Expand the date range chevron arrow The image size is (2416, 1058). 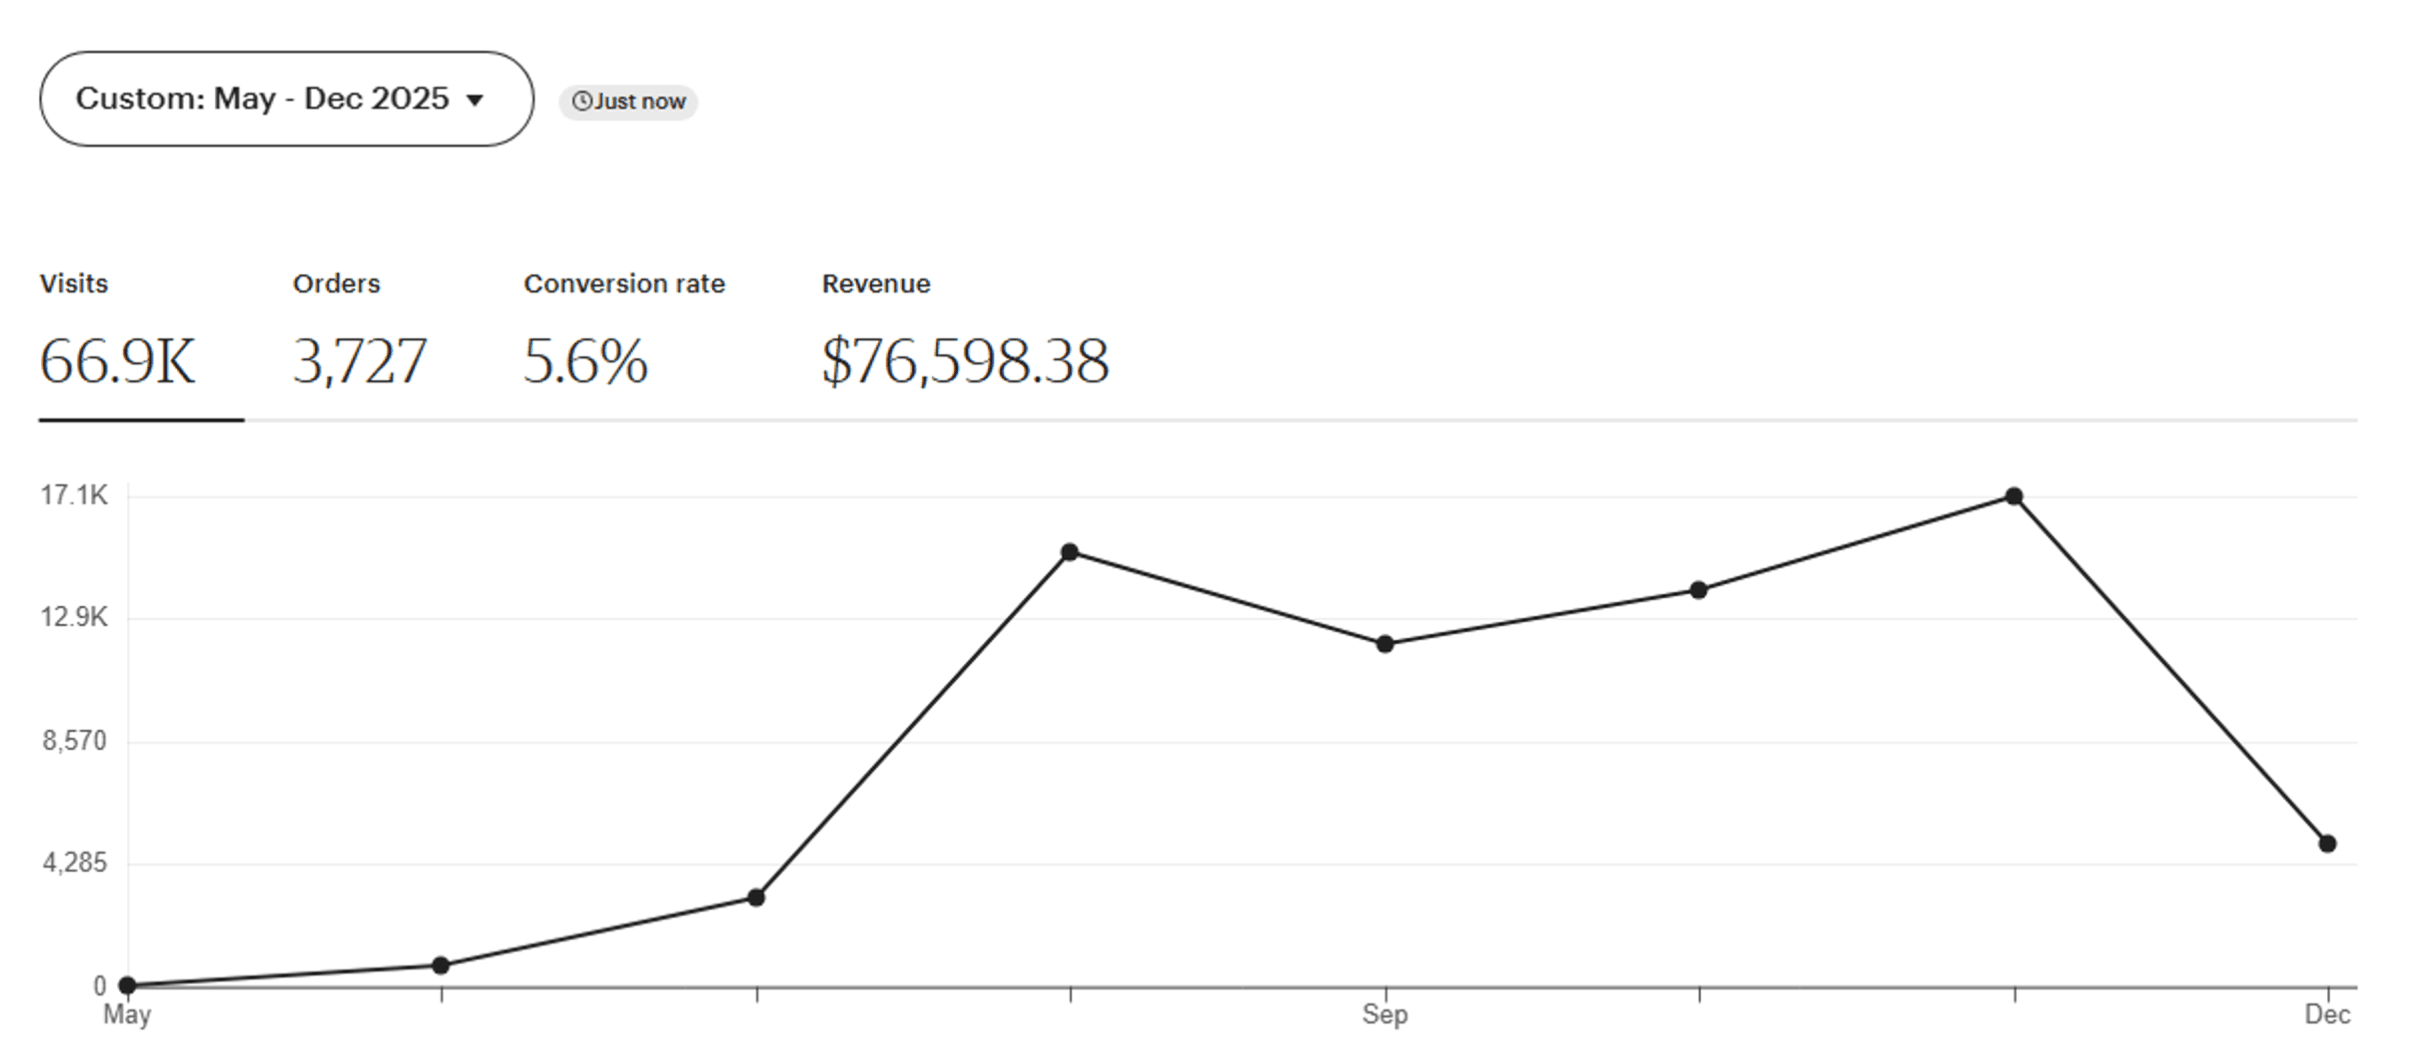point(477,99)
